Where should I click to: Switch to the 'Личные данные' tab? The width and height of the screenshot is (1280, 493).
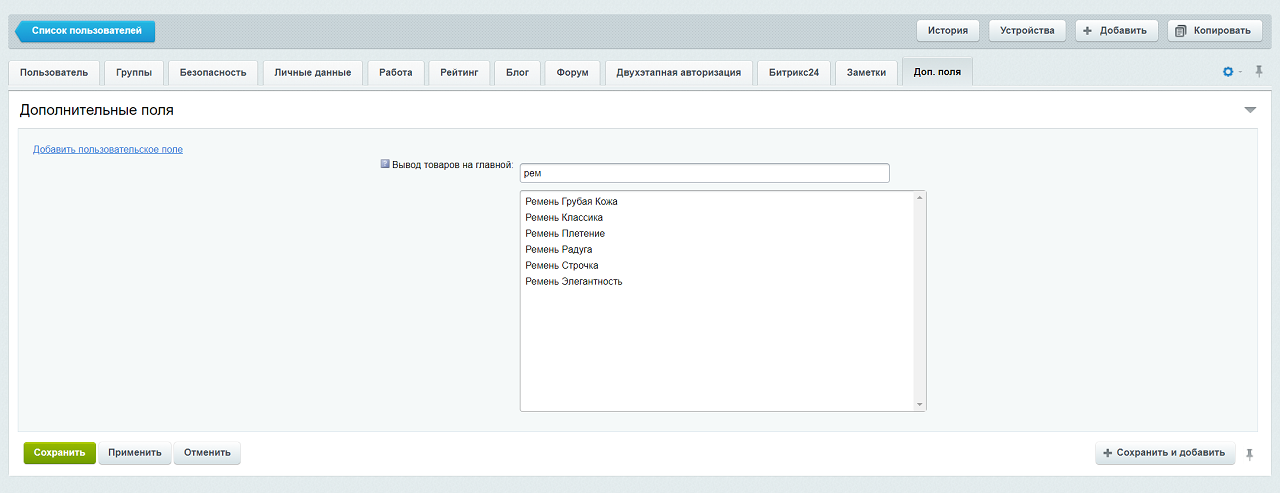click(x=313, y=73)
